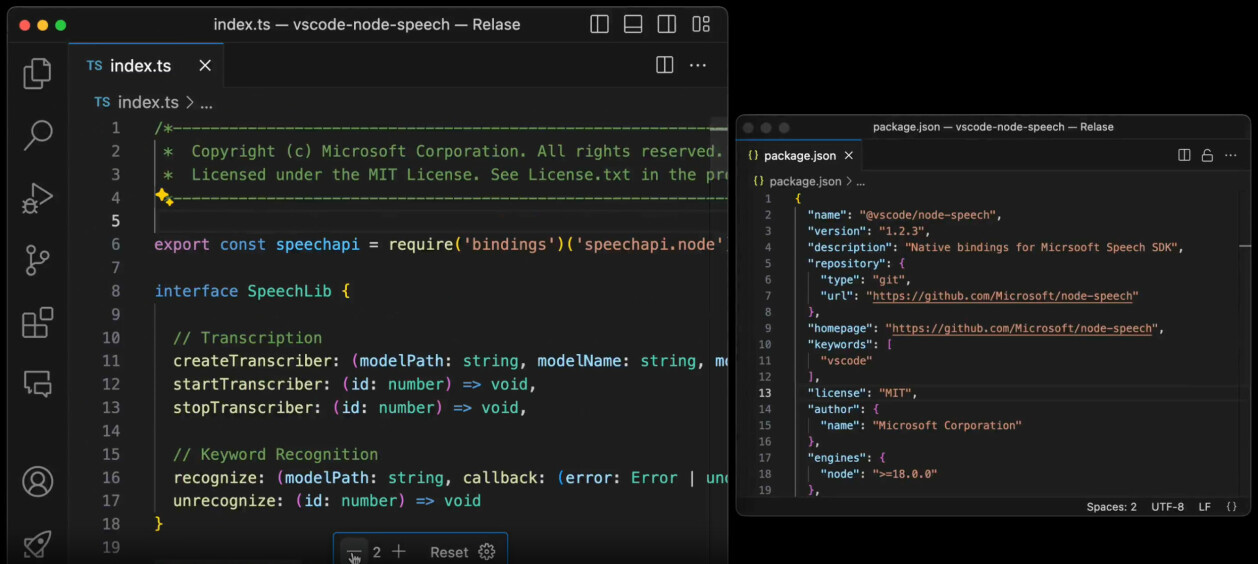This screenshot has height=564, width=1258.
Task: Expand breadcrumb ellipsis in package.json window
Action: (x=860, y=183)
